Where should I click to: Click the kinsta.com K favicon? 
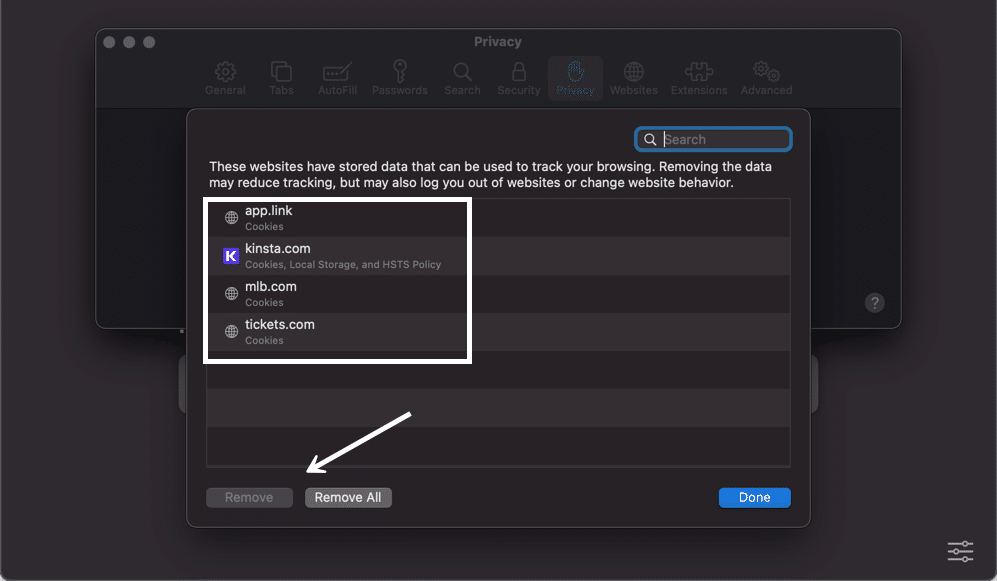pyautogui.click(x=231, y=256)
